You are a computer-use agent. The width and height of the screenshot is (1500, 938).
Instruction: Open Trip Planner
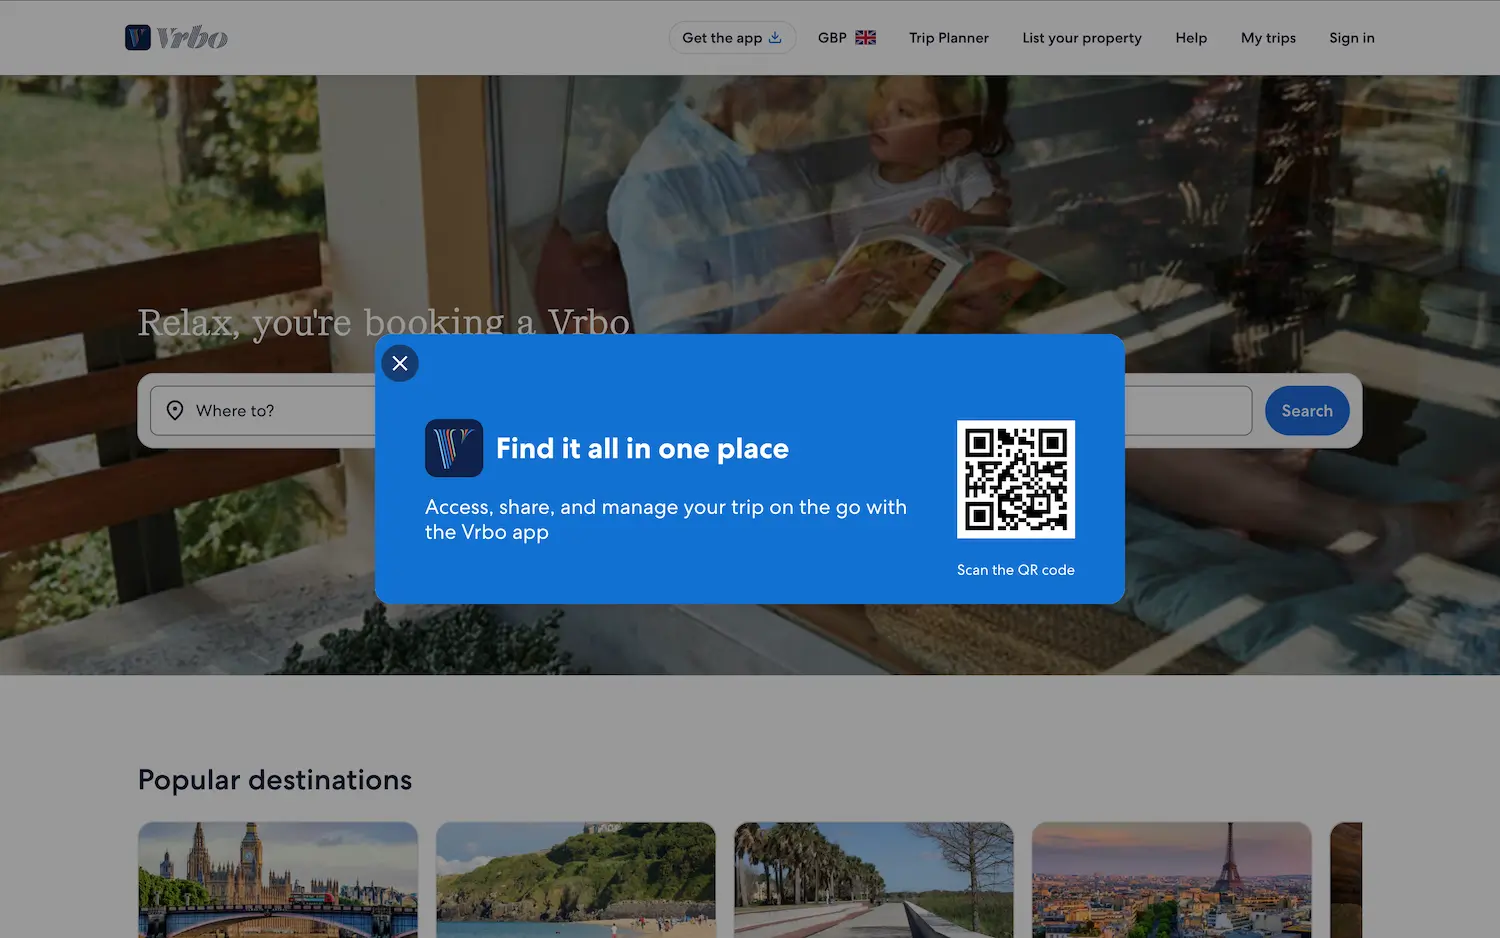(948, 38)
